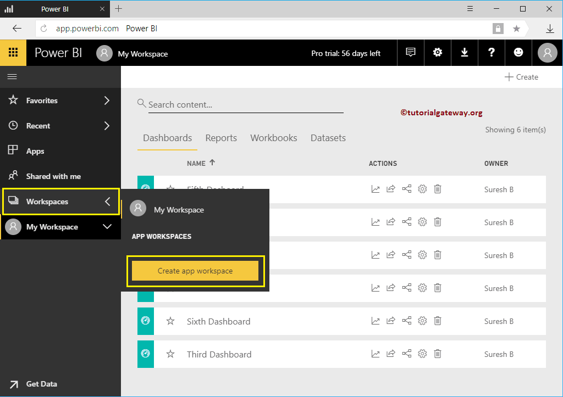Image resolution: width=563 pixels, height=397 pixels.
Task: Open the browser hamburger menu
Action: [470, 9]
